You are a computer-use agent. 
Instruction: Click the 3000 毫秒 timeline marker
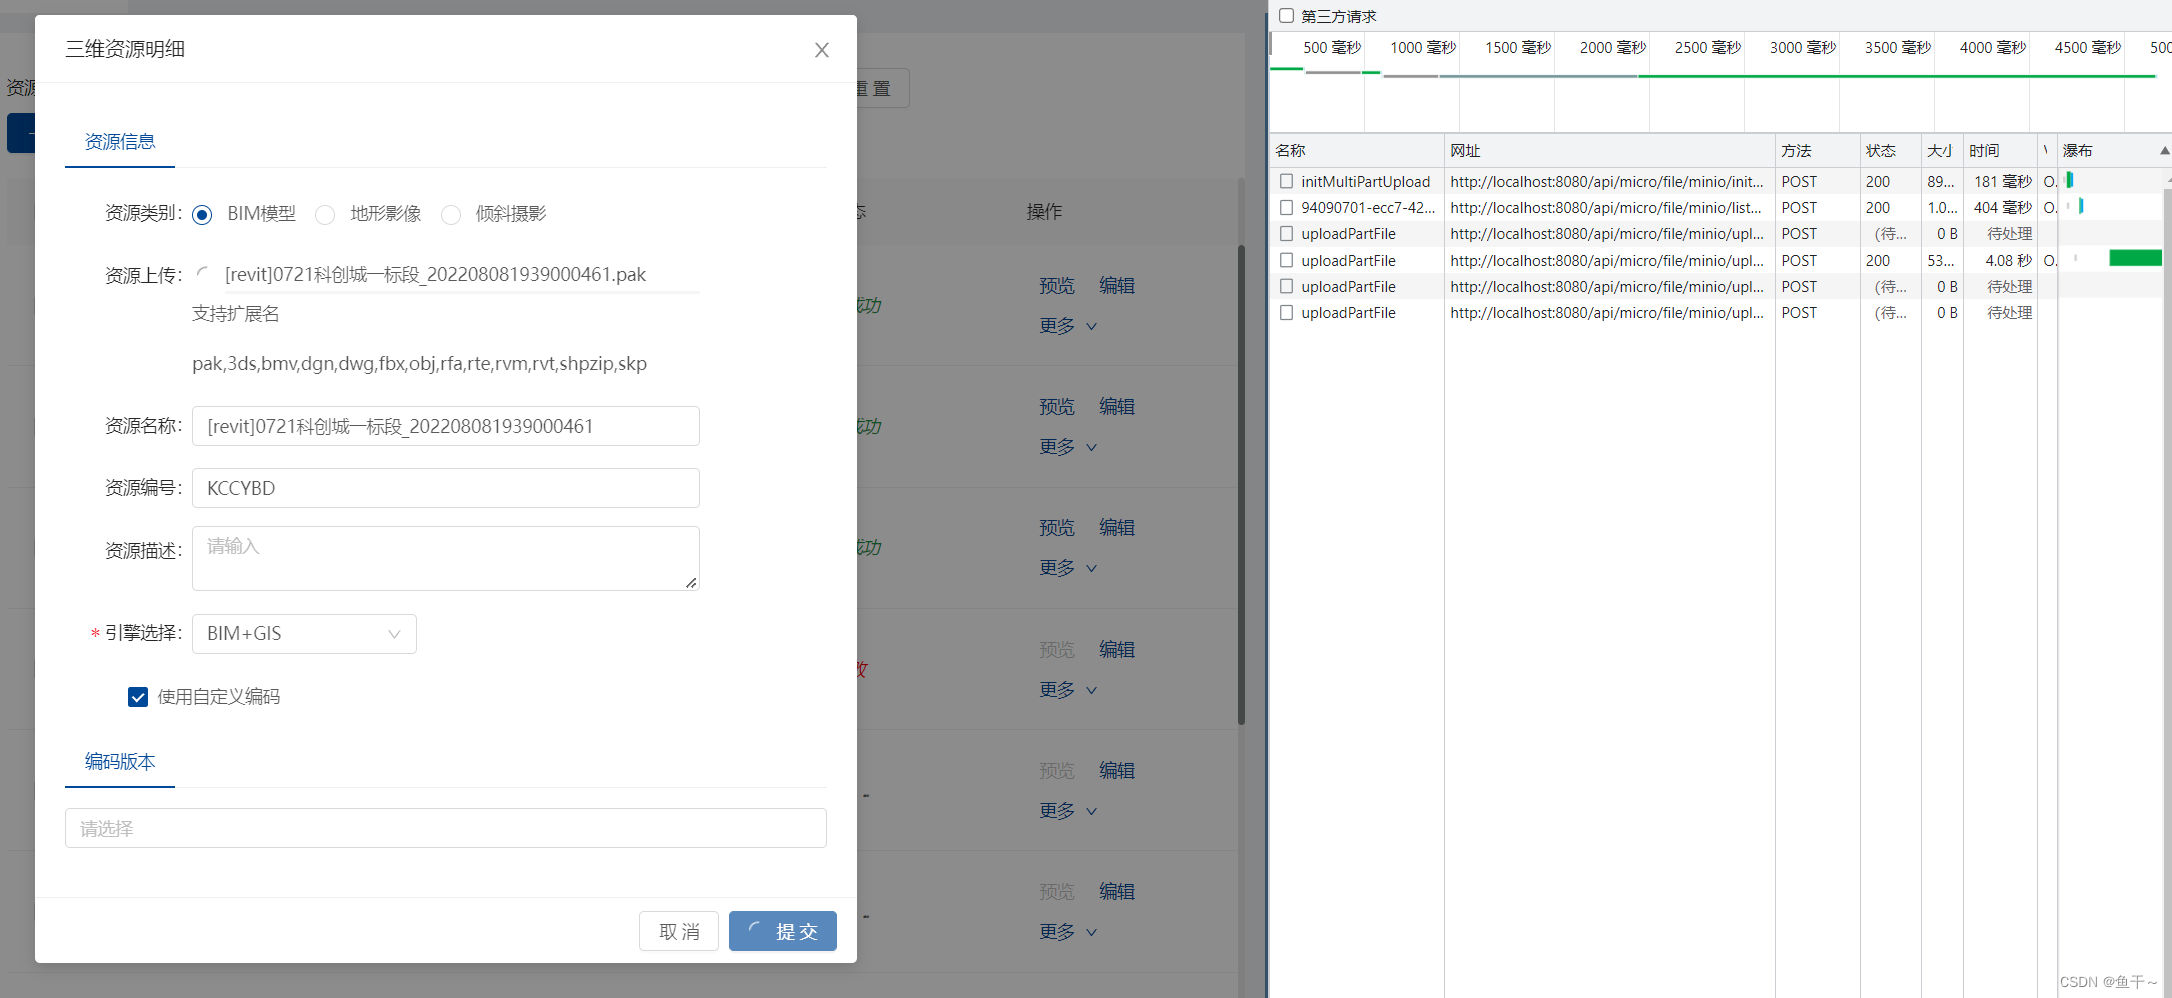pos(1802,48)
